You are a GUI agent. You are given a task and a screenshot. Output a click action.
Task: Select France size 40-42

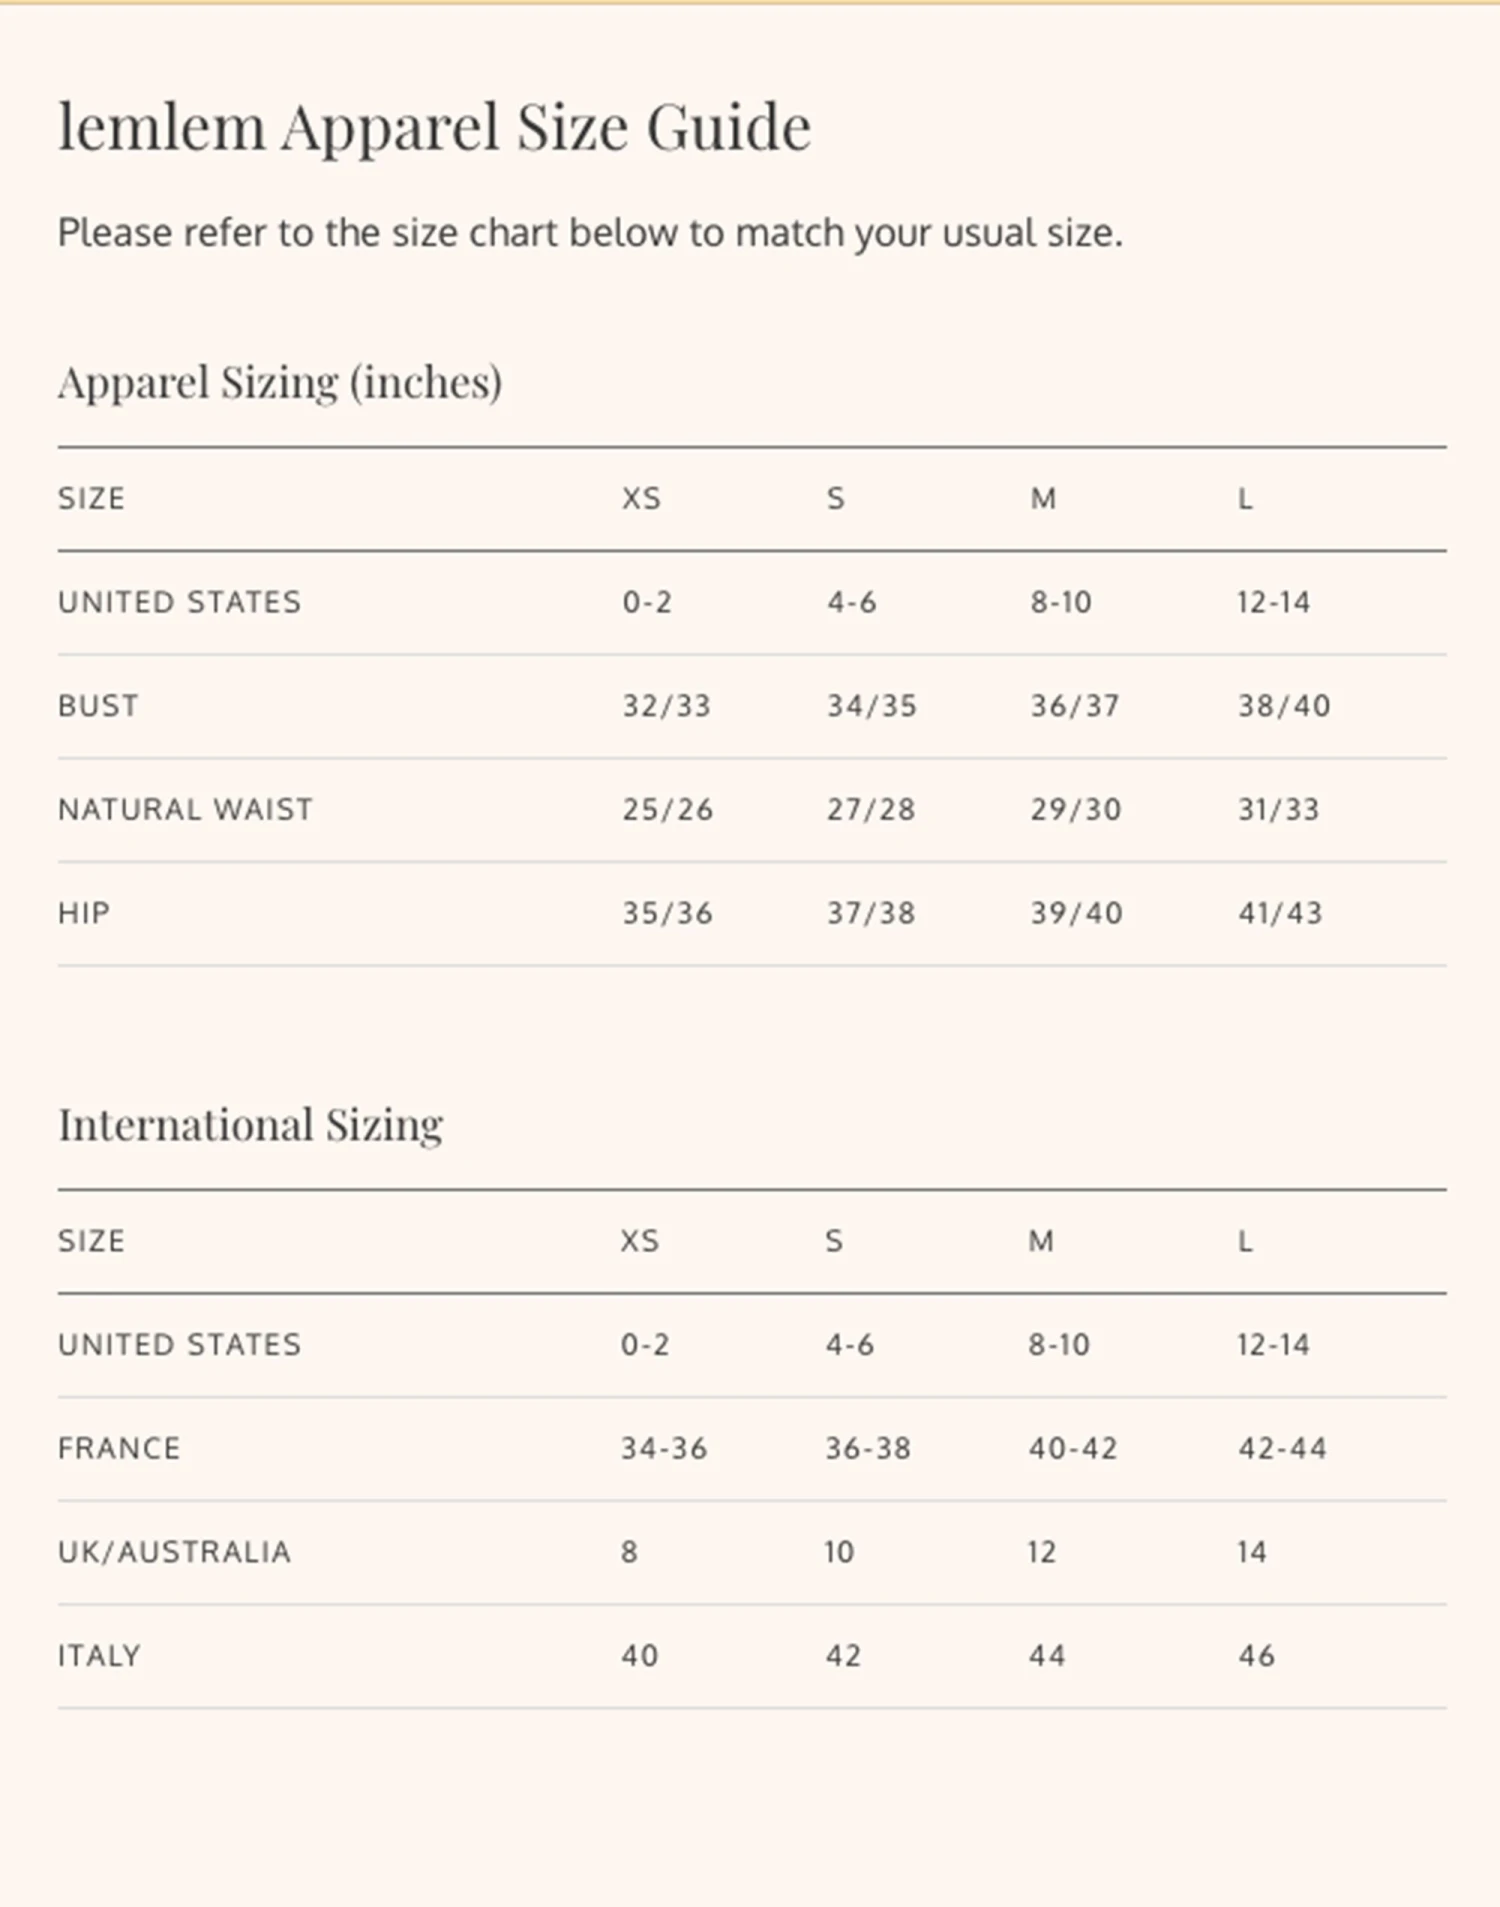coord(1072,1448)
